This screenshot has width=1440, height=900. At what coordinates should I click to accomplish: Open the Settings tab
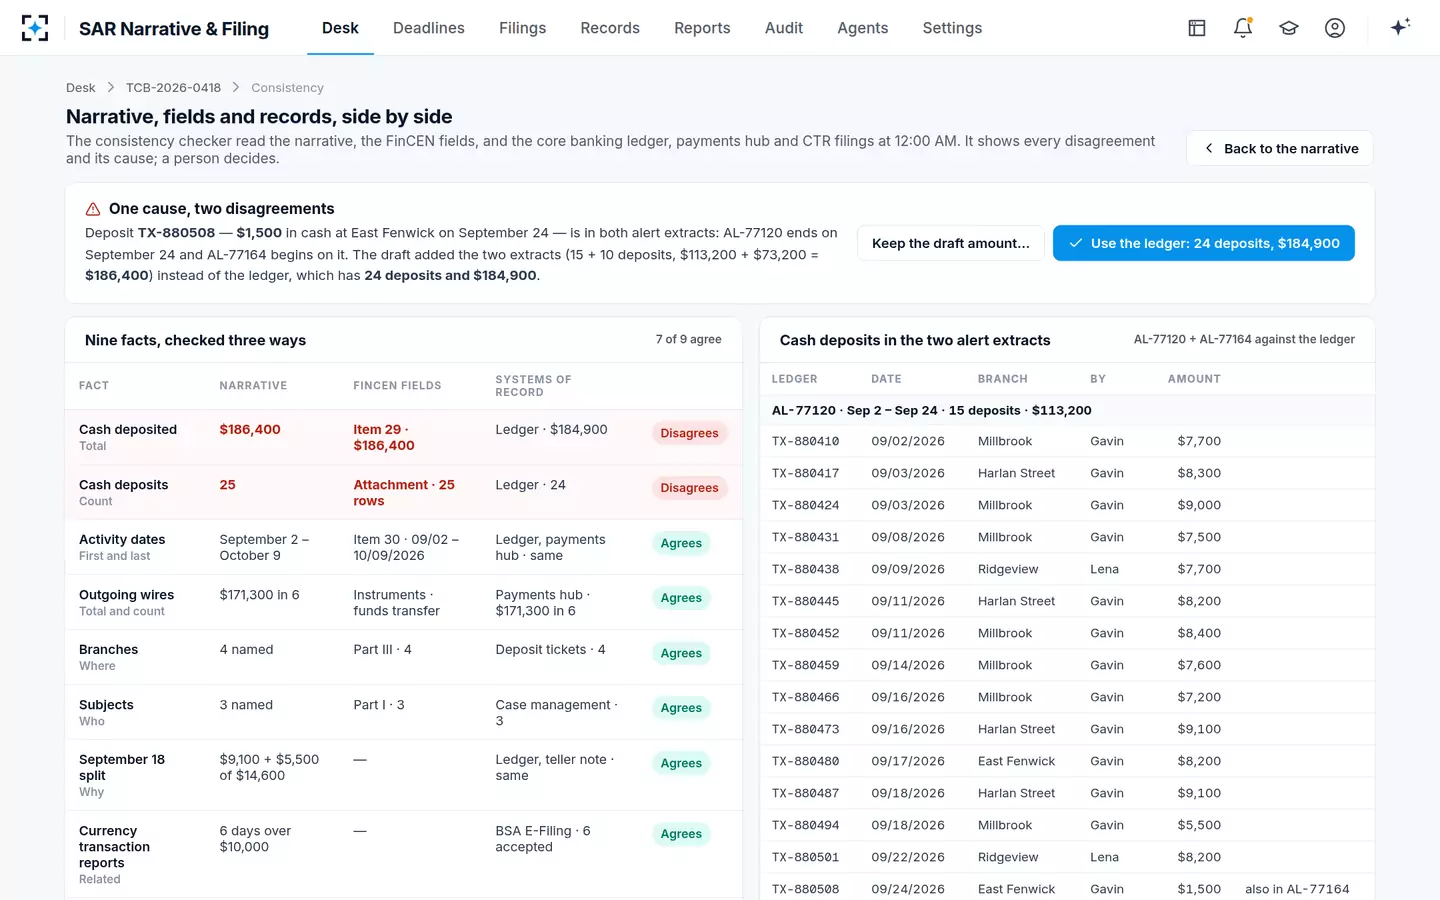click(952, 28)
